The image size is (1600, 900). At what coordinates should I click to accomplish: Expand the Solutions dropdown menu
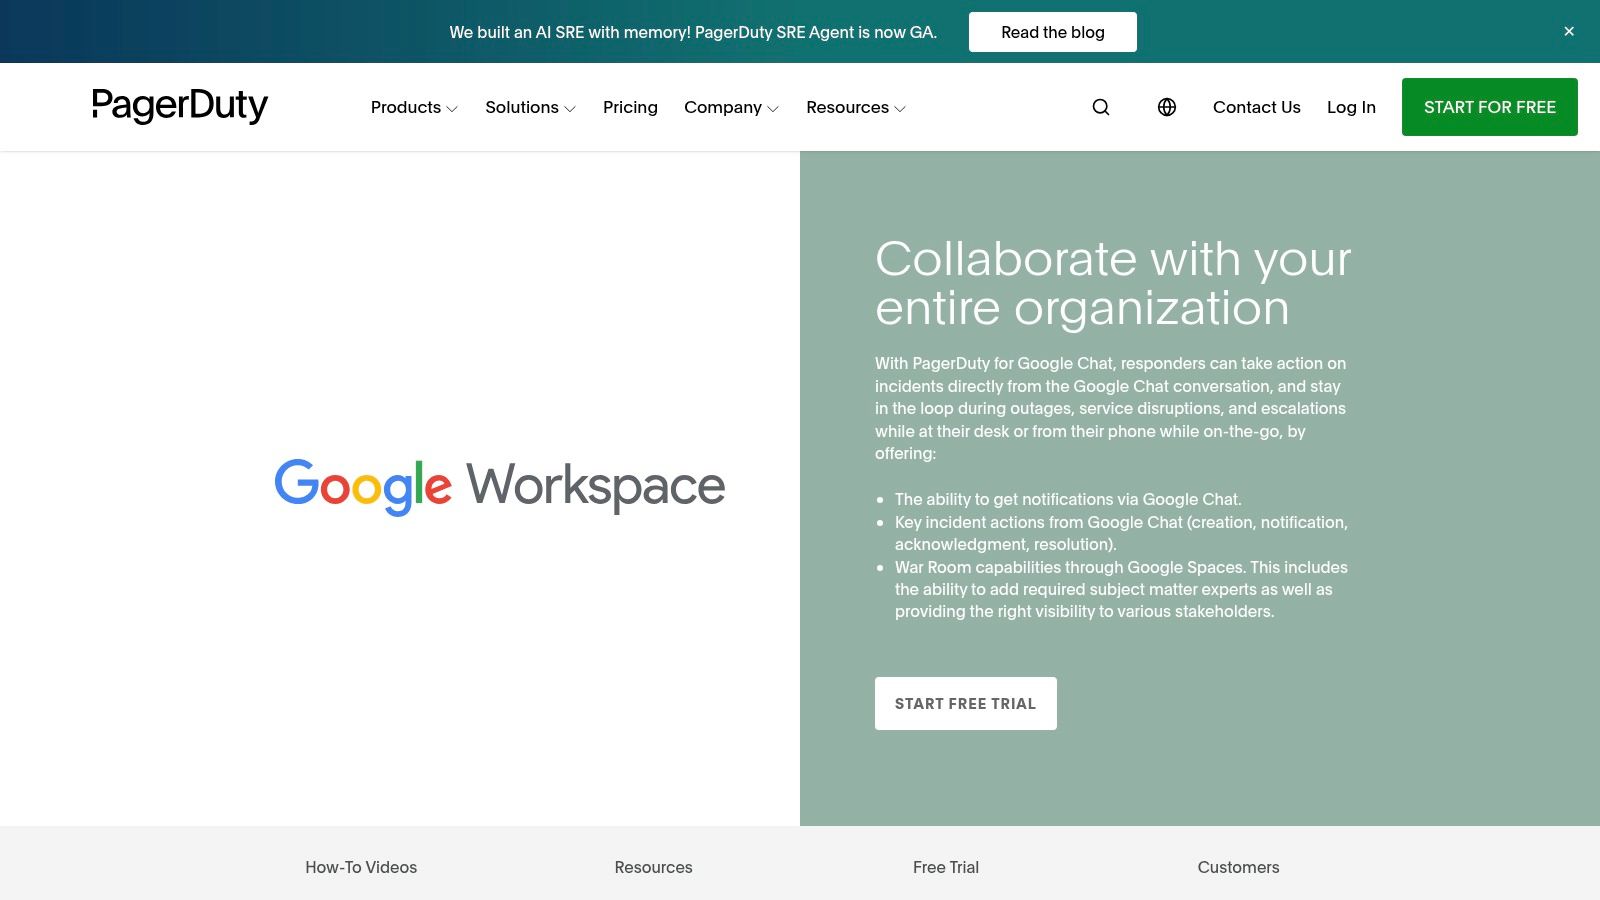[x=529, y=107]
